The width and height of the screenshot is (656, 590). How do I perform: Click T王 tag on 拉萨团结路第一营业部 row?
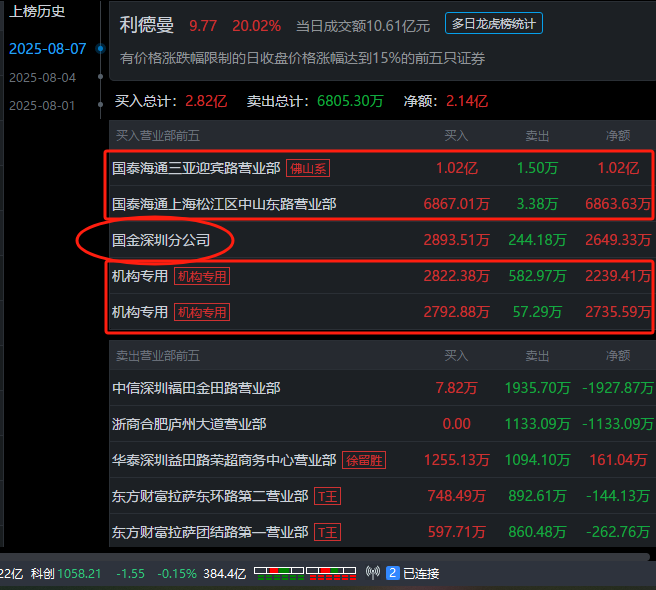coord(328,532)
